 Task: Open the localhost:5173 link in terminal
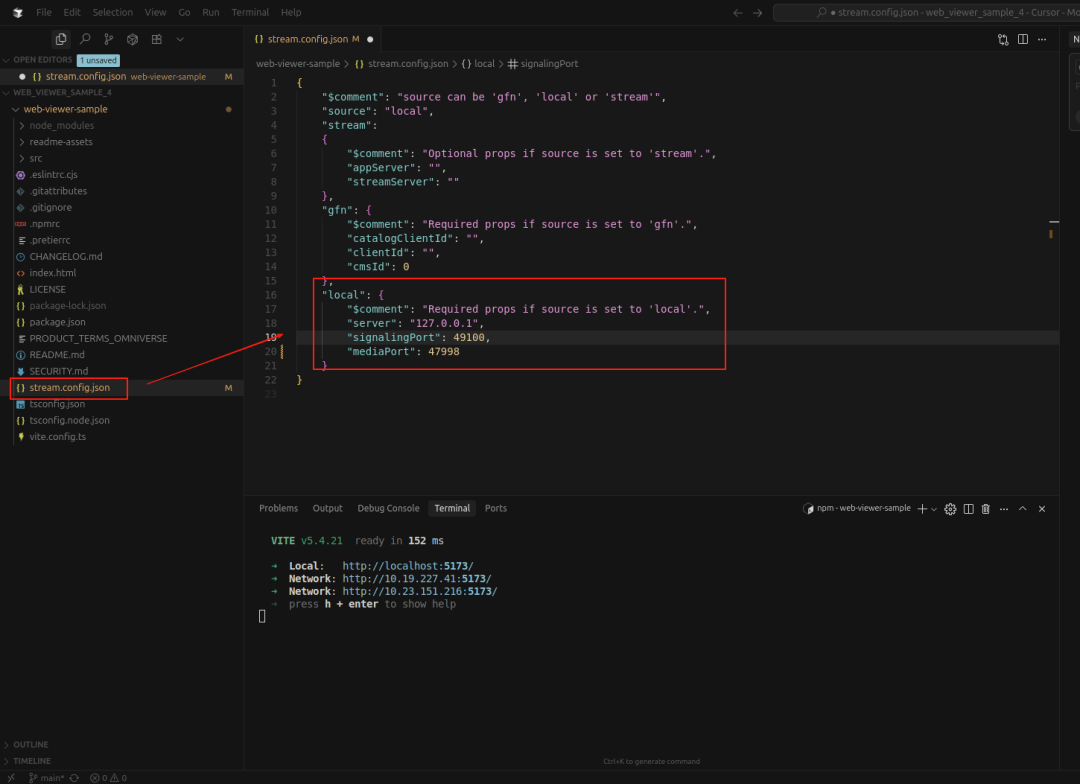(x=408, y=566)
